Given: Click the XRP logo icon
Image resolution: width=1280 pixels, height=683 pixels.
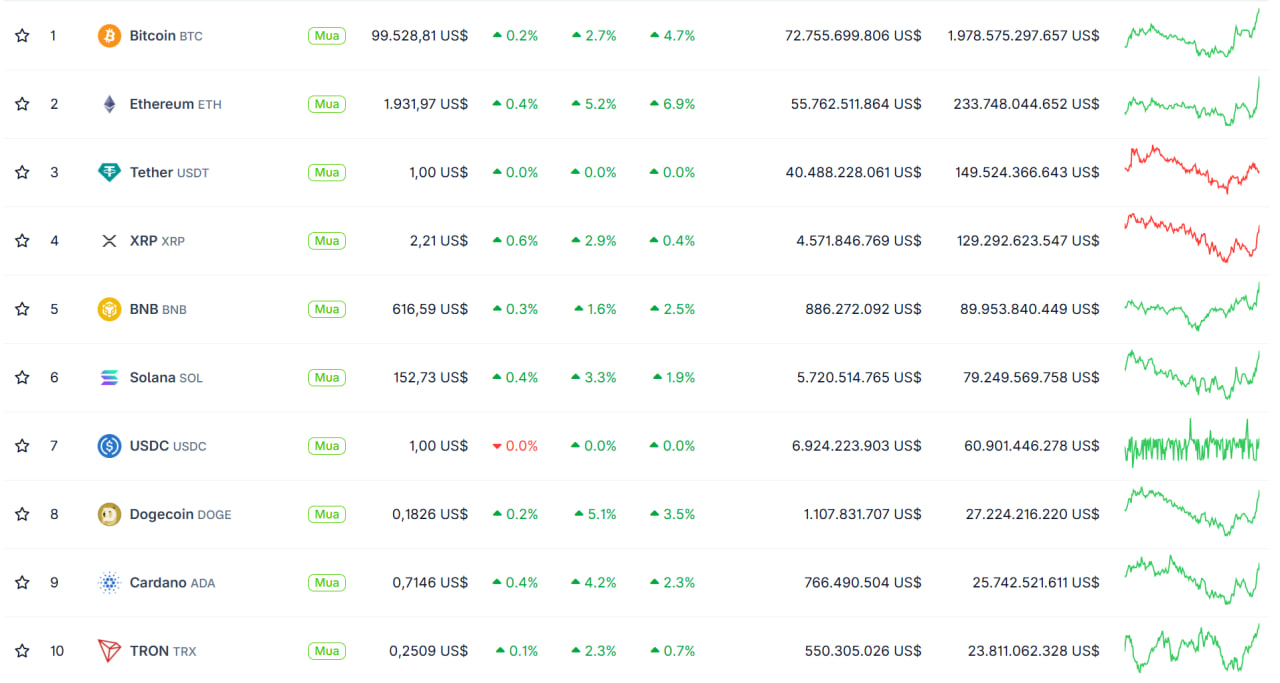Looking at the screenshot, I should tap(109, 241).
